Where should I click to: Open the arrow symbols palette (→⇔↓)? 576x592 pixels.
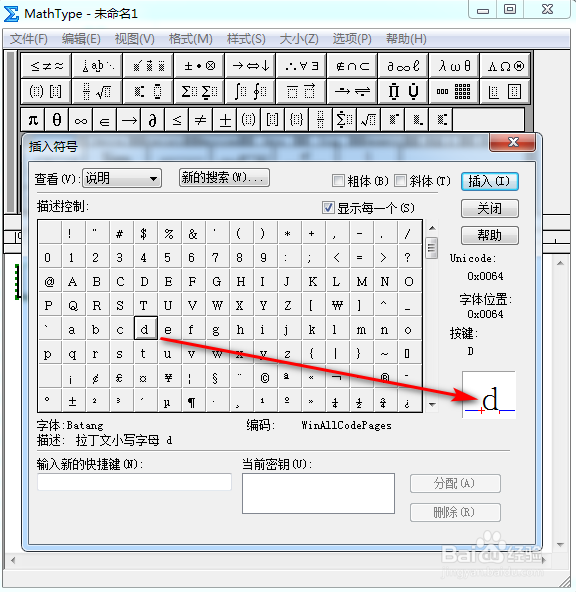point(250,66)
